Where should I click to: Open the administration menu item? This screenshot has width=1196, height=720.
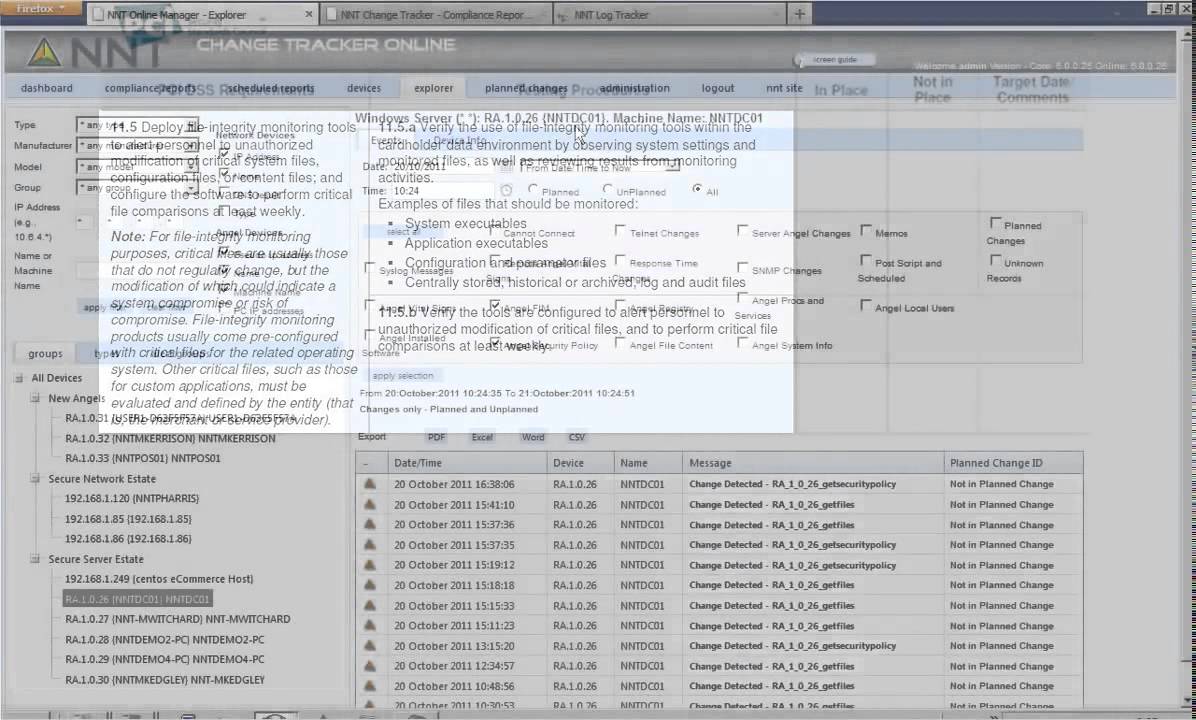[x=635, y=88]
